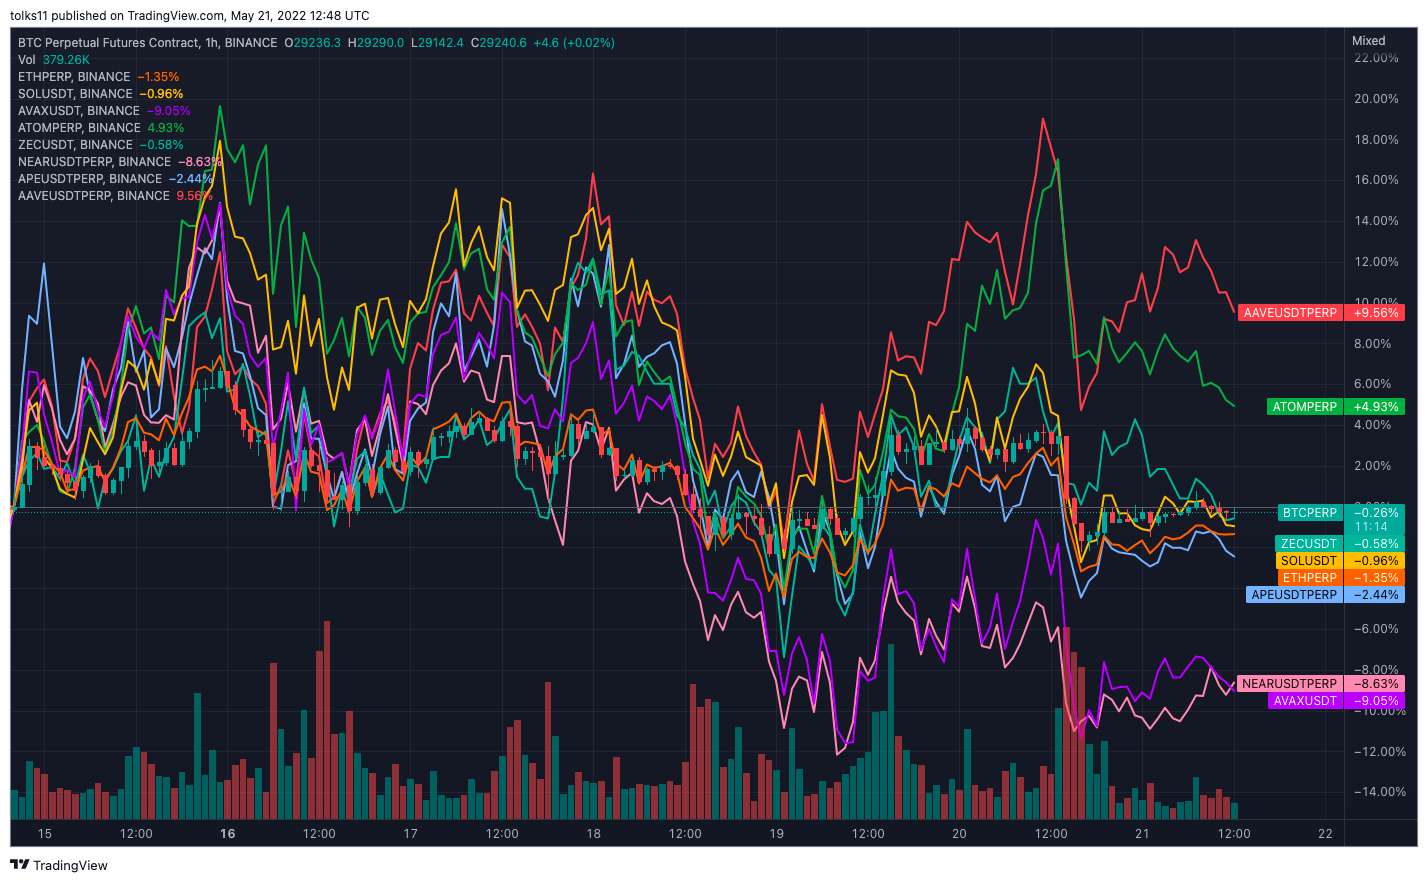The height and width of the screenshot is (882, 1428).
Task: Click the BTCPERP price label
Action: (x=1310, y=513)
